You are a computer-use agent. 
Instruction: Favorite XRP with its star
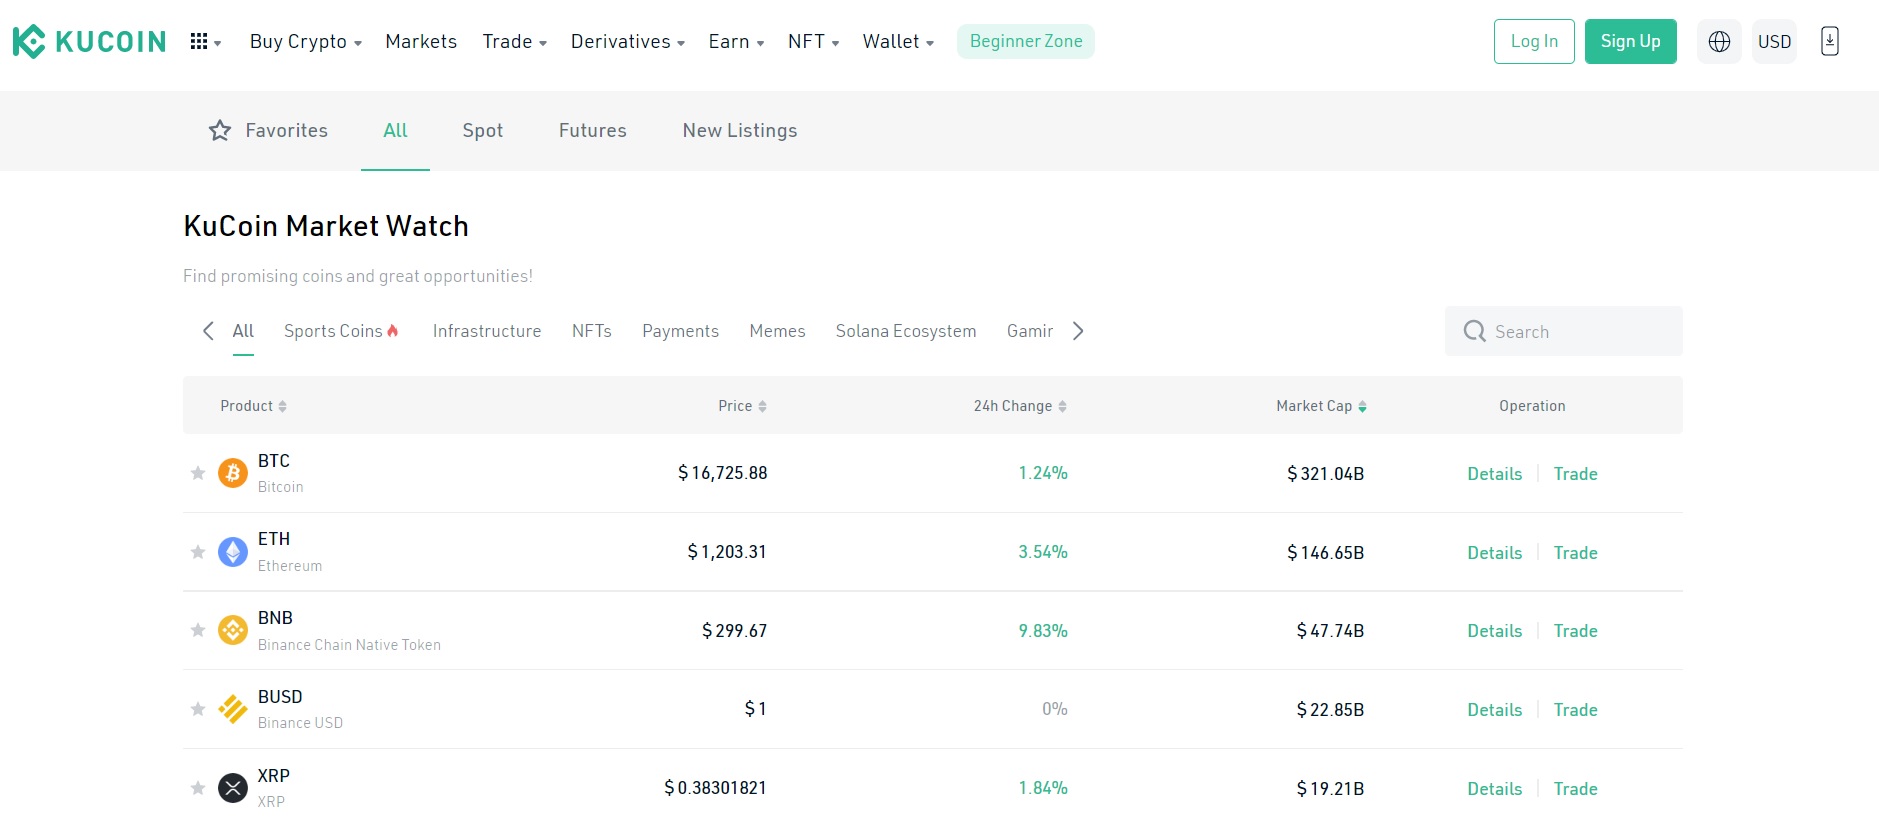point(198,788)
